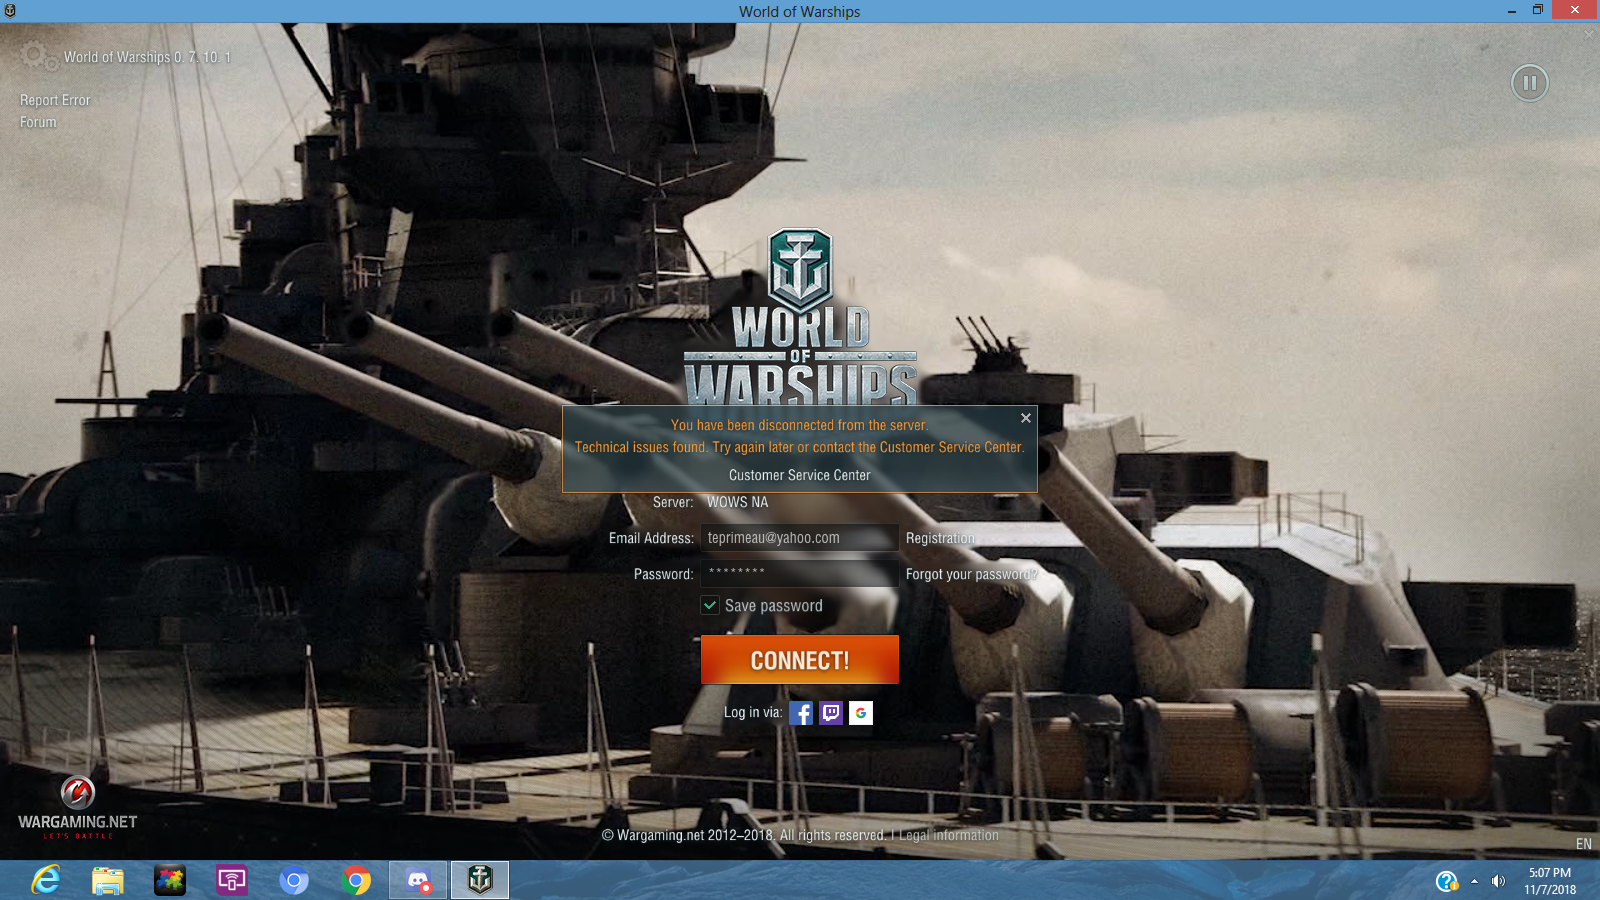Log in via Google icon
This screenshot has width=1600, height=900.
[861, 713]
